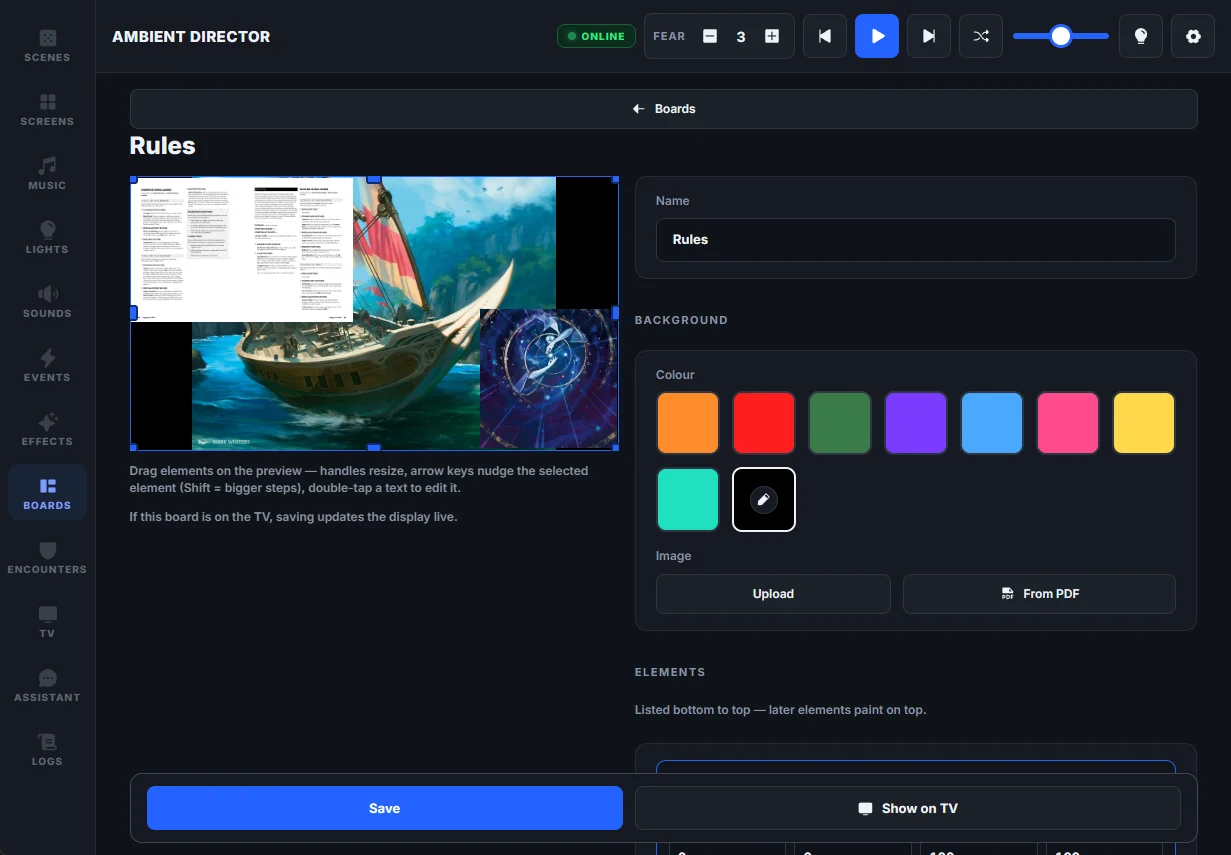1231x855 pixels.
Task: Click the Online status badge
Action: [596, 36]
